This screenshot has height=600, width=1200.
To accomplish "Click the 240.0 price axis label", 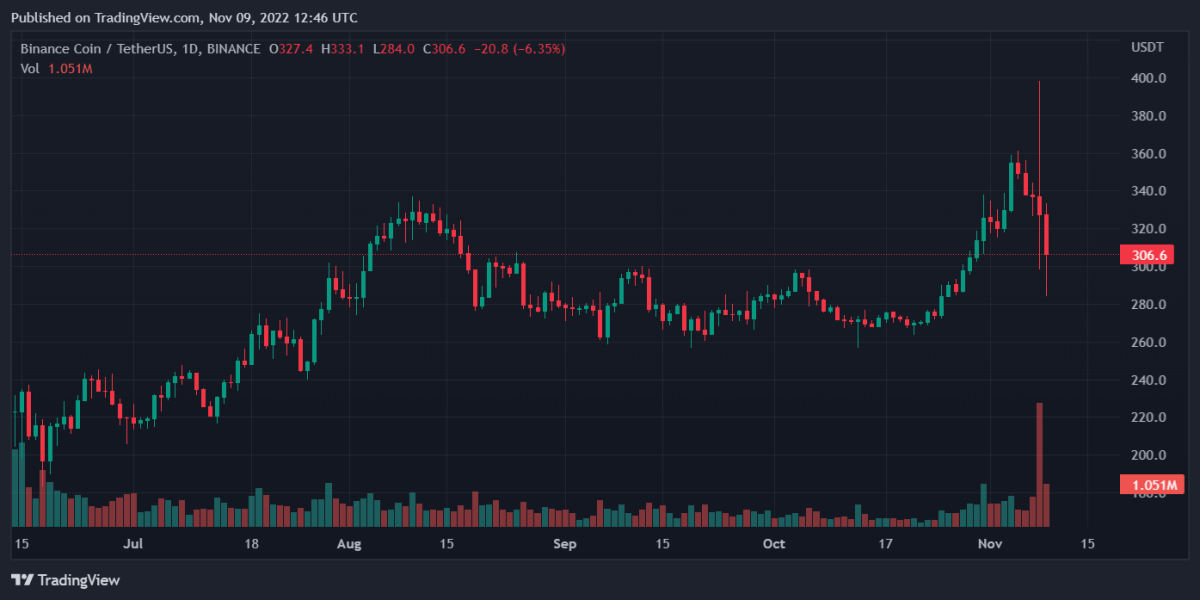I will 1147,380.
